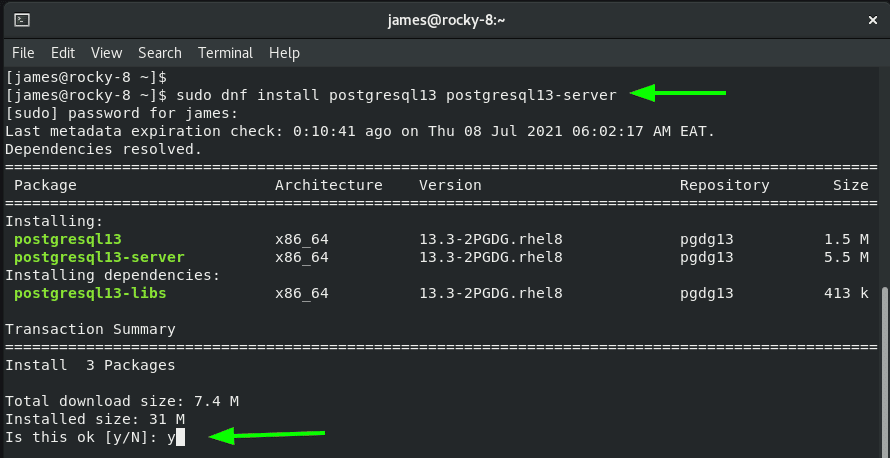890x458 pixels.
Task: Click the green postgresql13 package entry
Action: (x=68, y=239)
